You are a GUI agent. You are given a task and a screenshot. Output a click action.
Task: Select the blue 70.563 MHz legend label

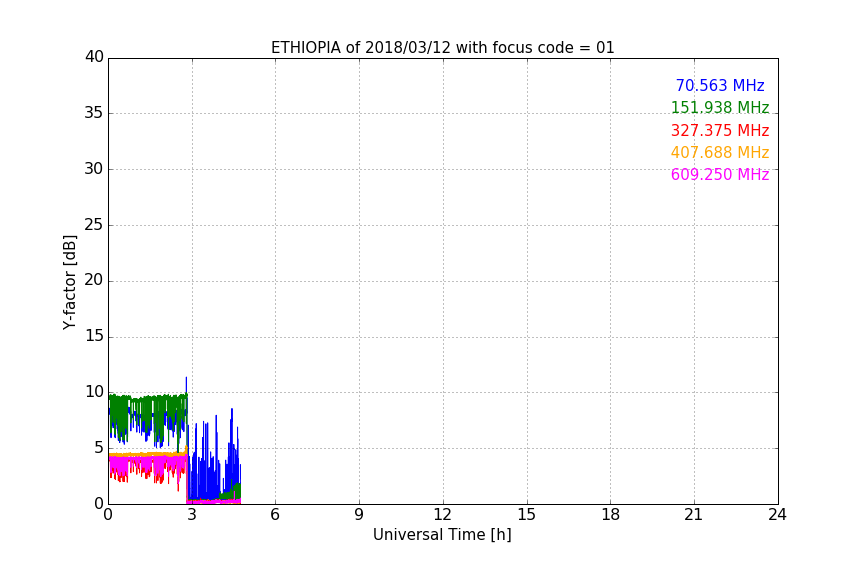coord(720,85)
